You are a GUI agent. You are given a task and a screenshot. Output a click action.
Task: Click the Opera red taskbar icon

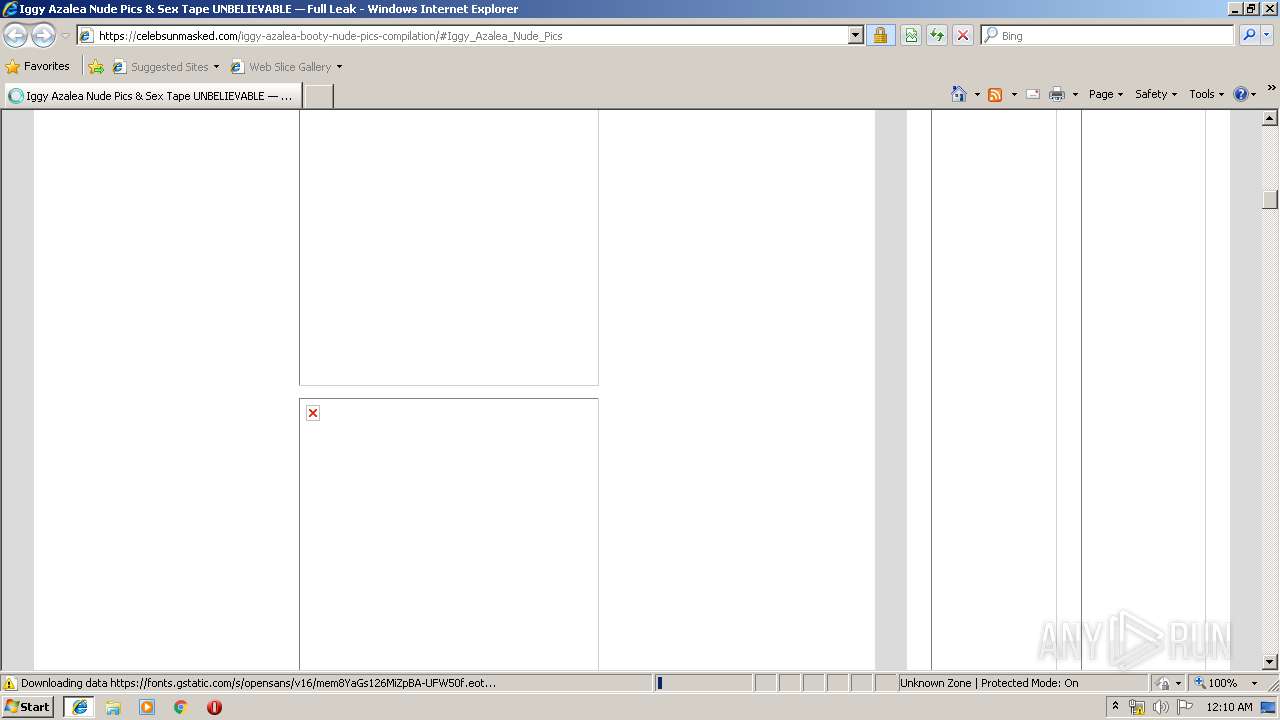tap(214, 707)
